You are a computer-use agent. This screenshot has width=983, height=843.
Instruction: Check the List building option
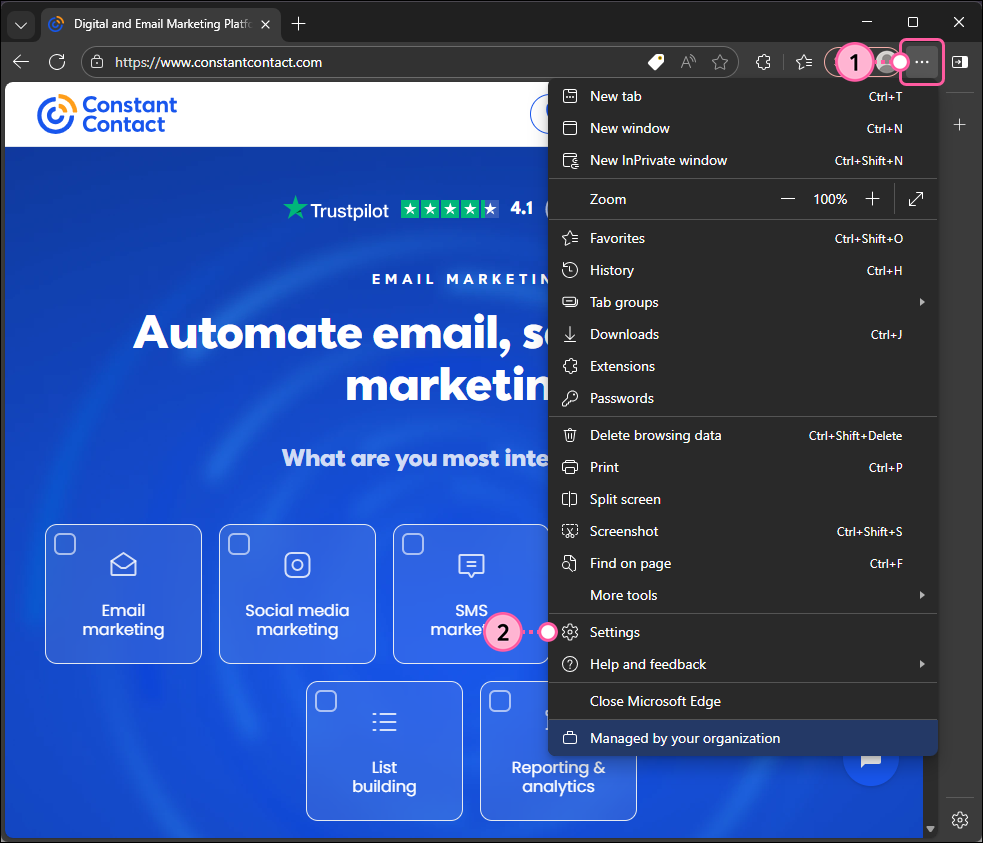pyautogui.click(x=326, y=701)
